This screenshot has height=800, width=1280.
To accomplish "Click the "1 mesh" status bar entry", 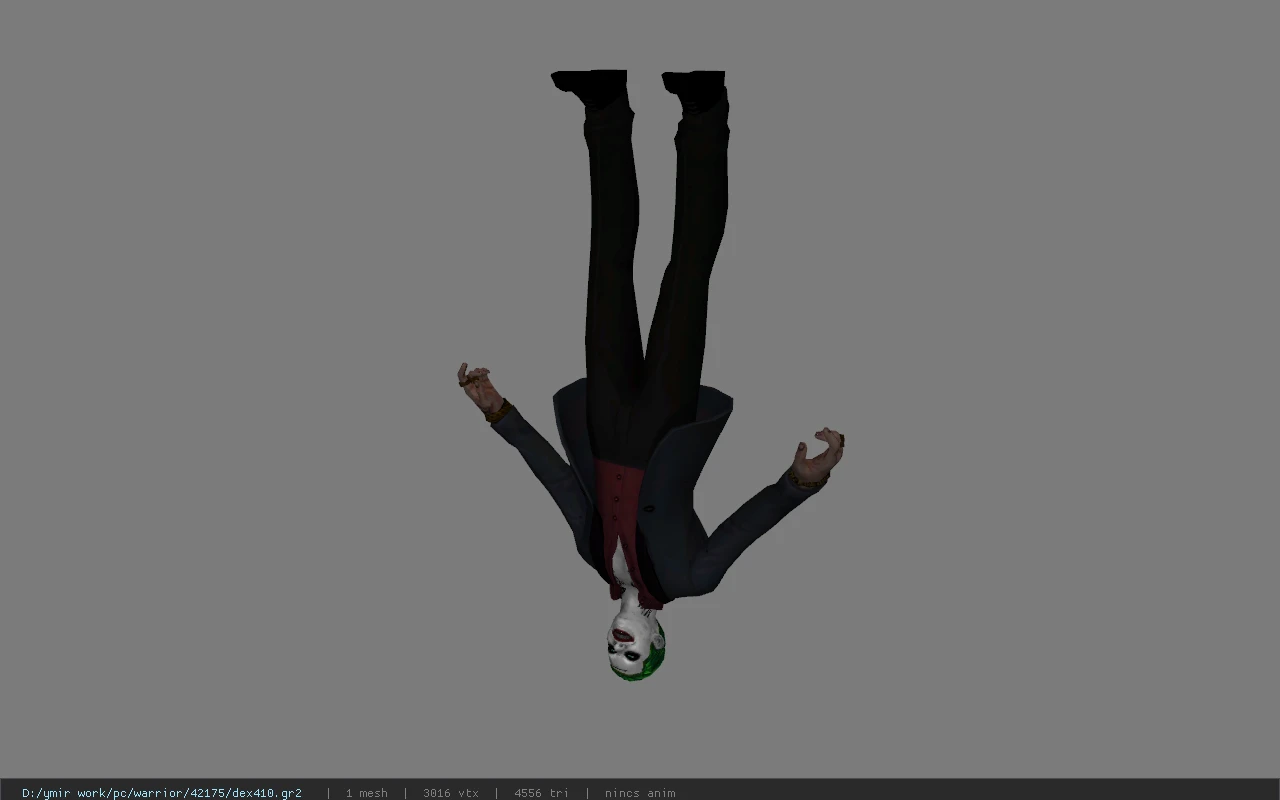I will (367, 793).
